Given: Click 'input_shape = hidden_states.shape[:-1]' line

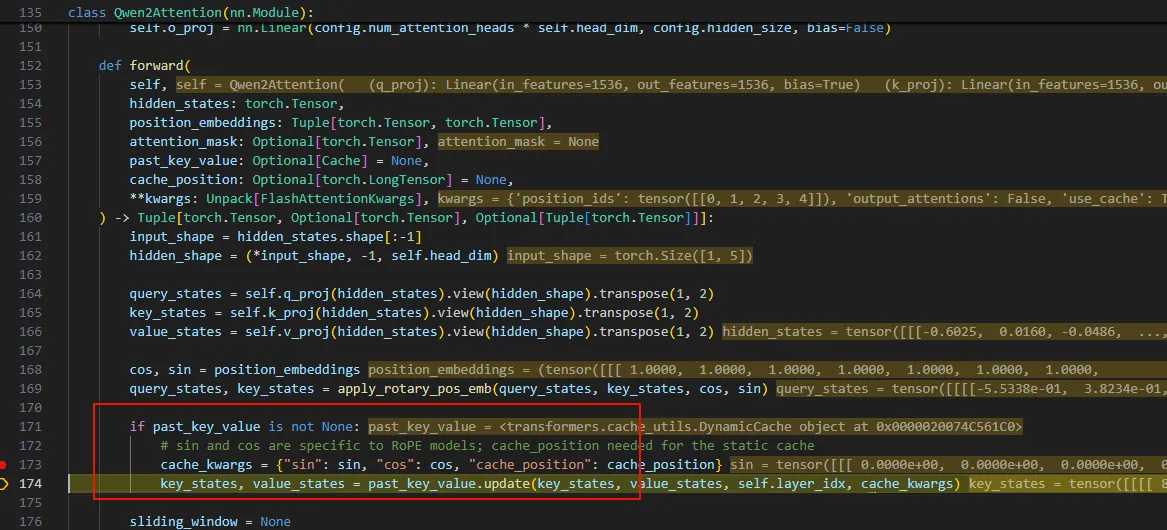Looking at the screenshot, I should pyautogui.click(x=275, y=237).
